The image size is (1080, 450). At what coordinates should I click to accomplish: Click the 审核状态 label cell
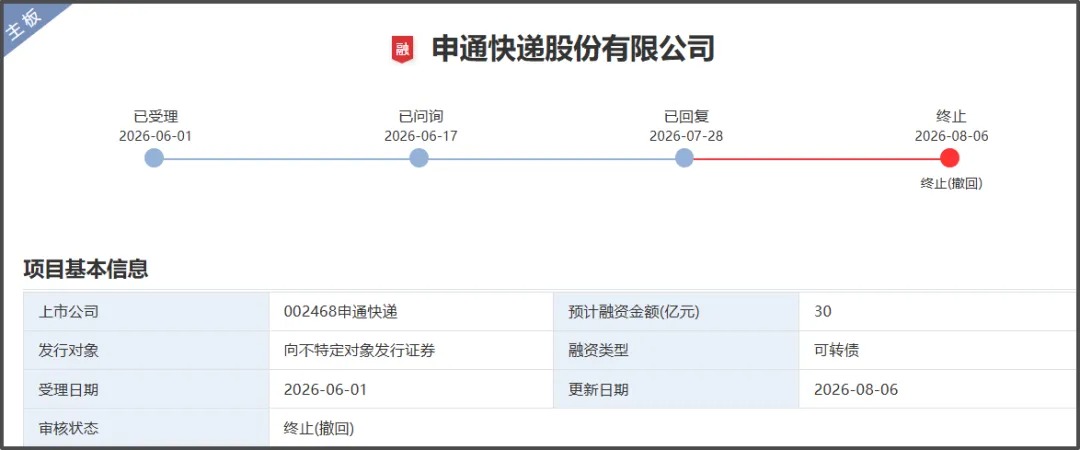click(x=147, y=428)
